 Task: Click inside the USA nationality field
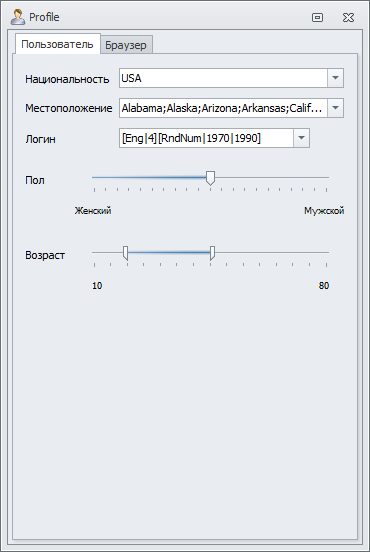pos(223,78)
